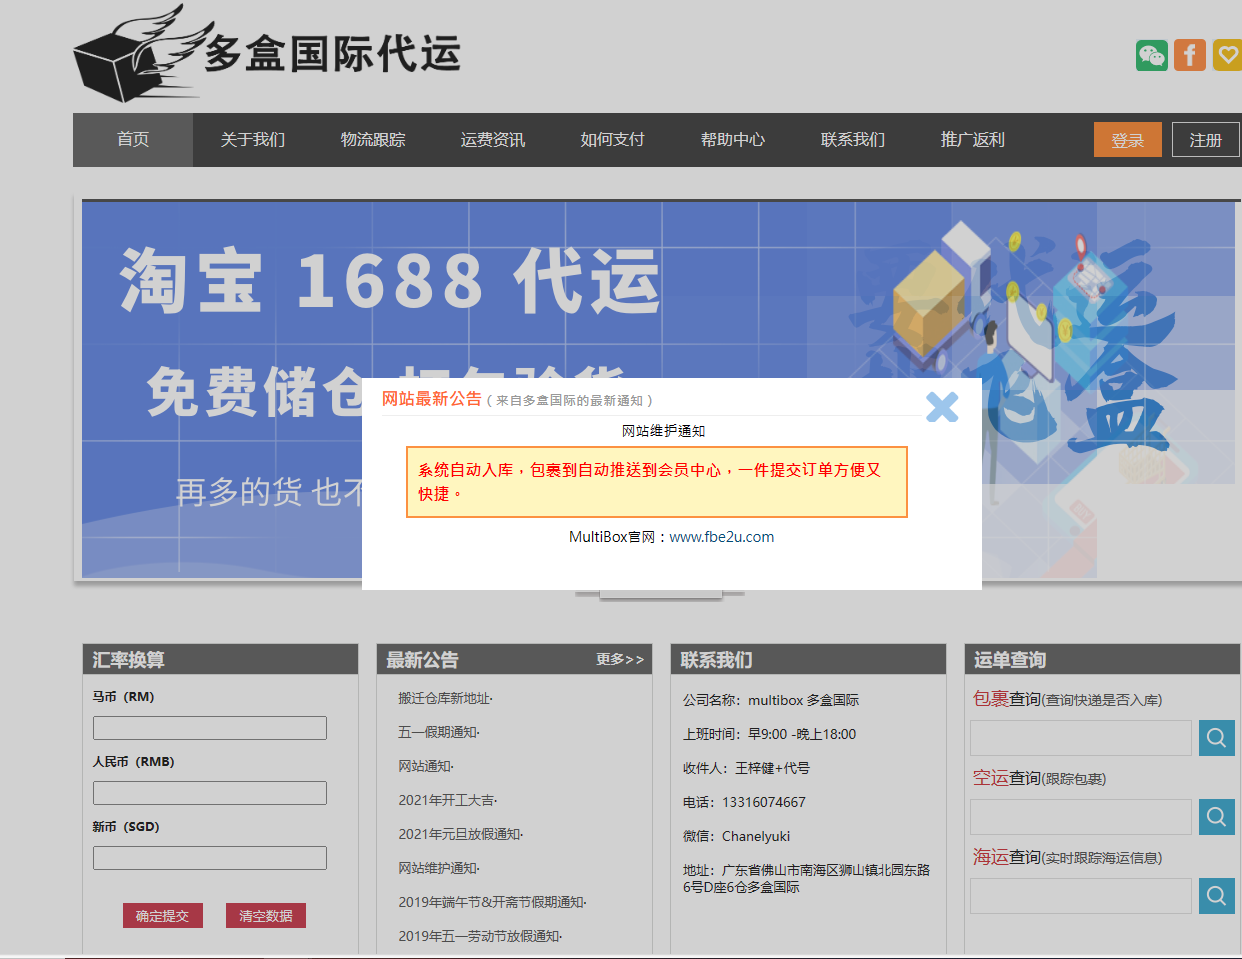Click search icon for 包裹查询
Image resolution: width=1242 pixels, height=959 pixels.
tap(1216, 738)
